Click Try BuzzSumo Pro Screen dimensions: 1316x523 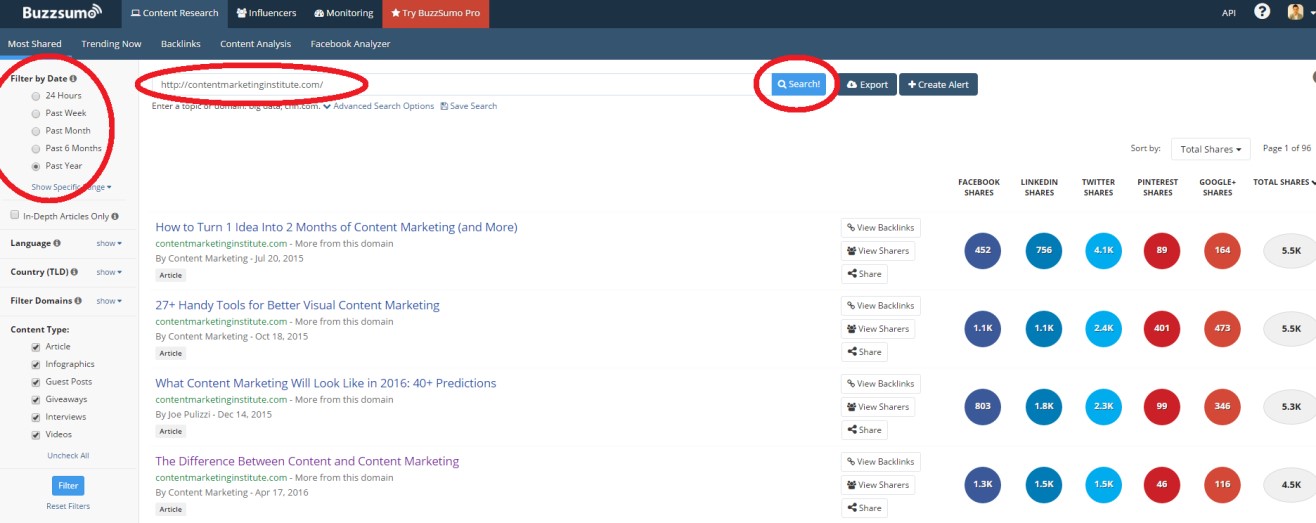pos(434,13)
